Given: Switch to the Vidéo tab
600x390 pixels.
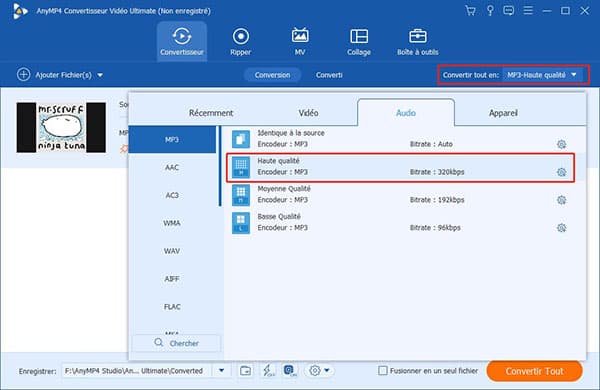Looking at the screenshot, I should 308,113.
